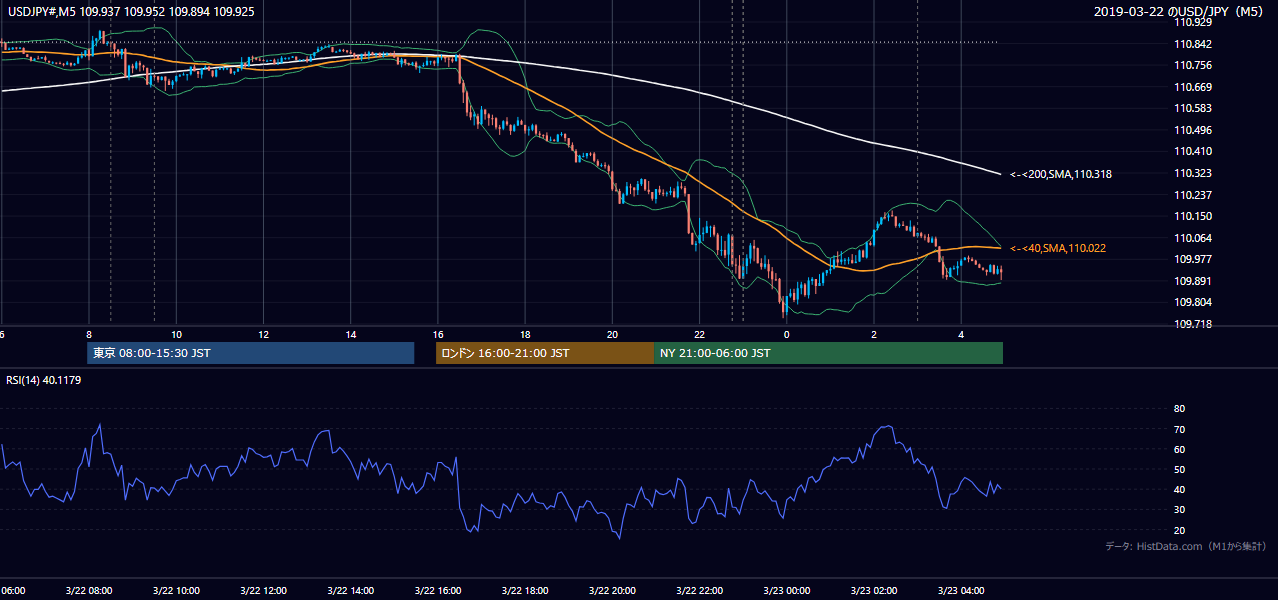This screenshot has width=1278, height=600.
Task: Click price axis value 109.891
Action: pos(1192,281)
